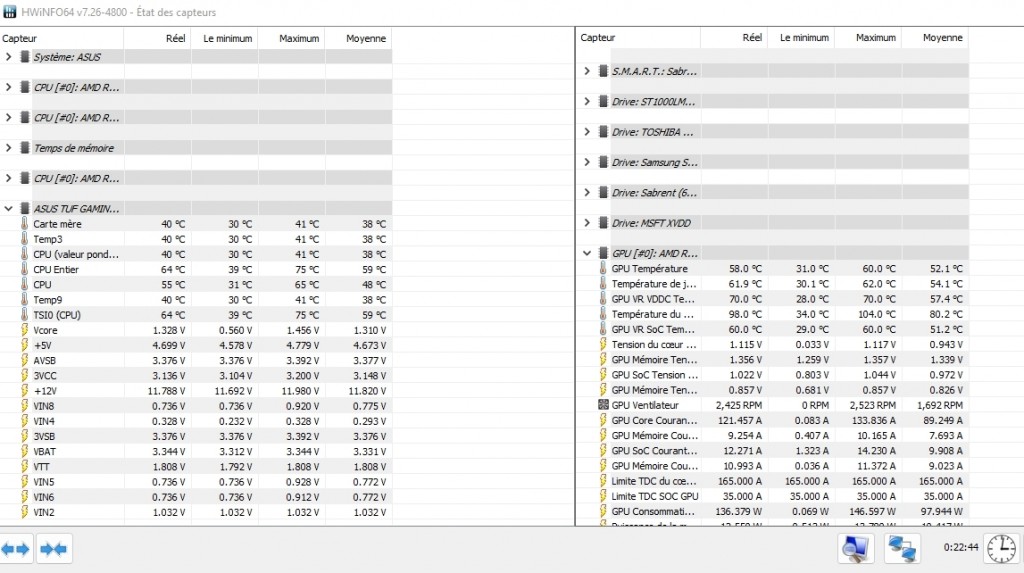
Task: Click the GPU VR VDDC Te... thermometer icon
Action: point(603,299)
